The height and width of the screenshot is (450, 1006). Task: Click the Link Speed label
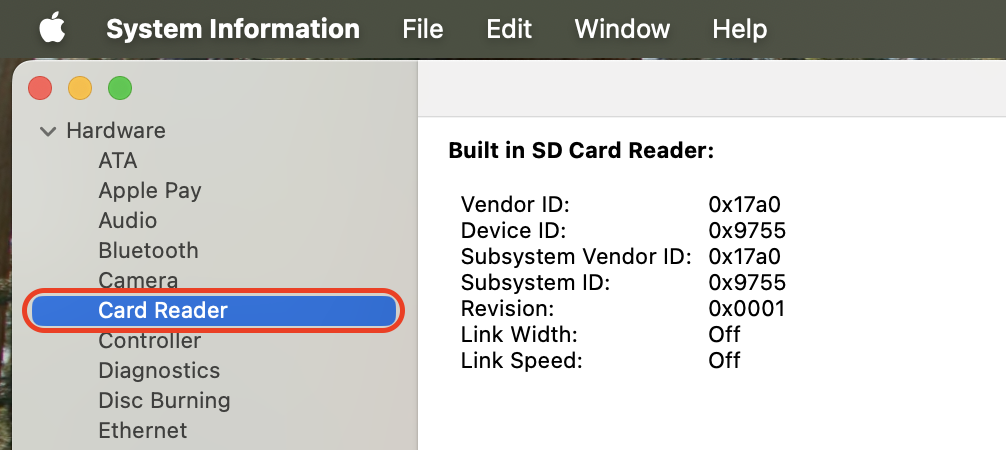pyautogui.click(x=521, y=361)
